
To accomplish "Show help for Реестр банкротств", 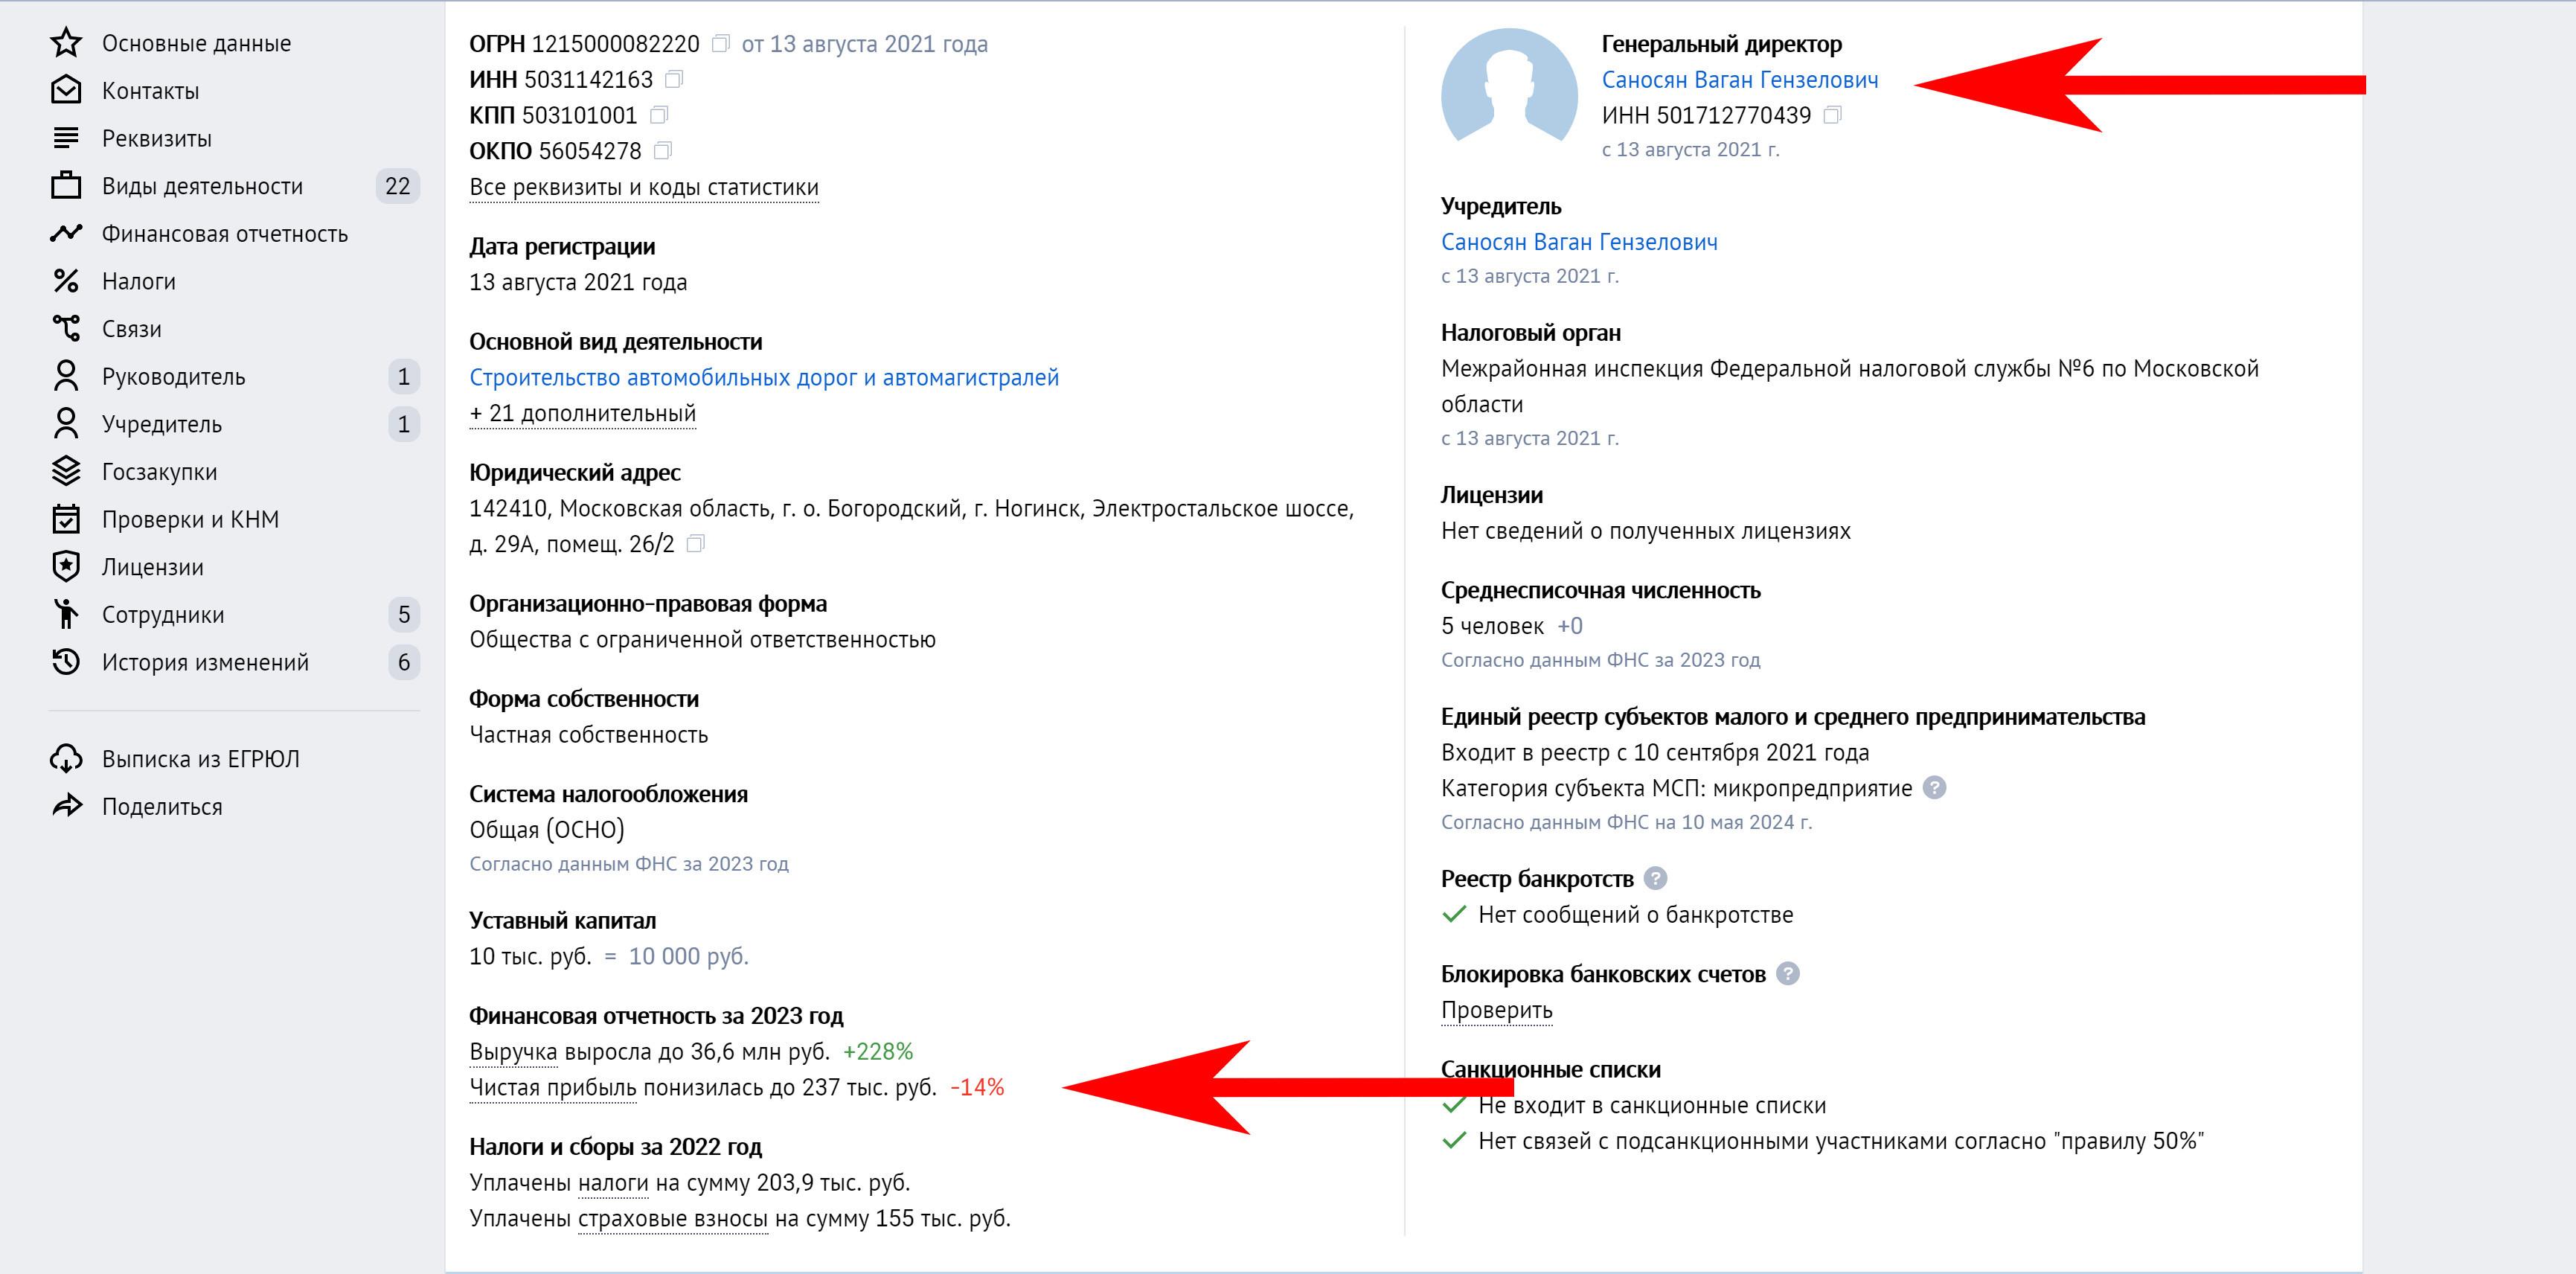I will pyautogui.click(x=1655, y=879).
